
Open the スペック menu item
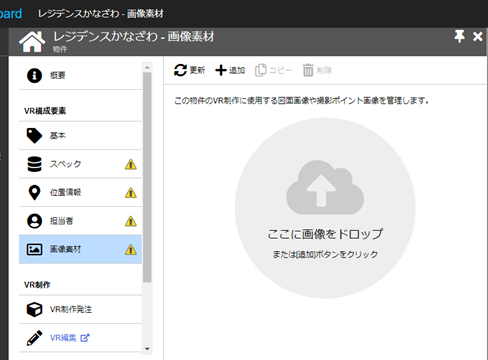(x=80, y=164)
